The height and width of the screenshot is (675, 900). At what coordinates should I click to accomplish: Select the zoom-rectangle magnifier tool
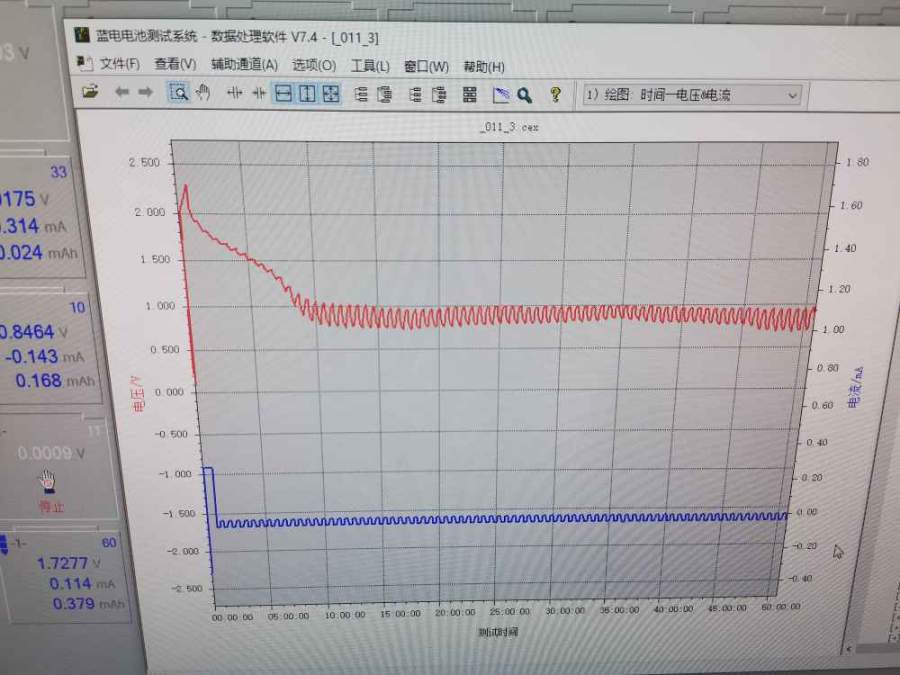point(179,92)
